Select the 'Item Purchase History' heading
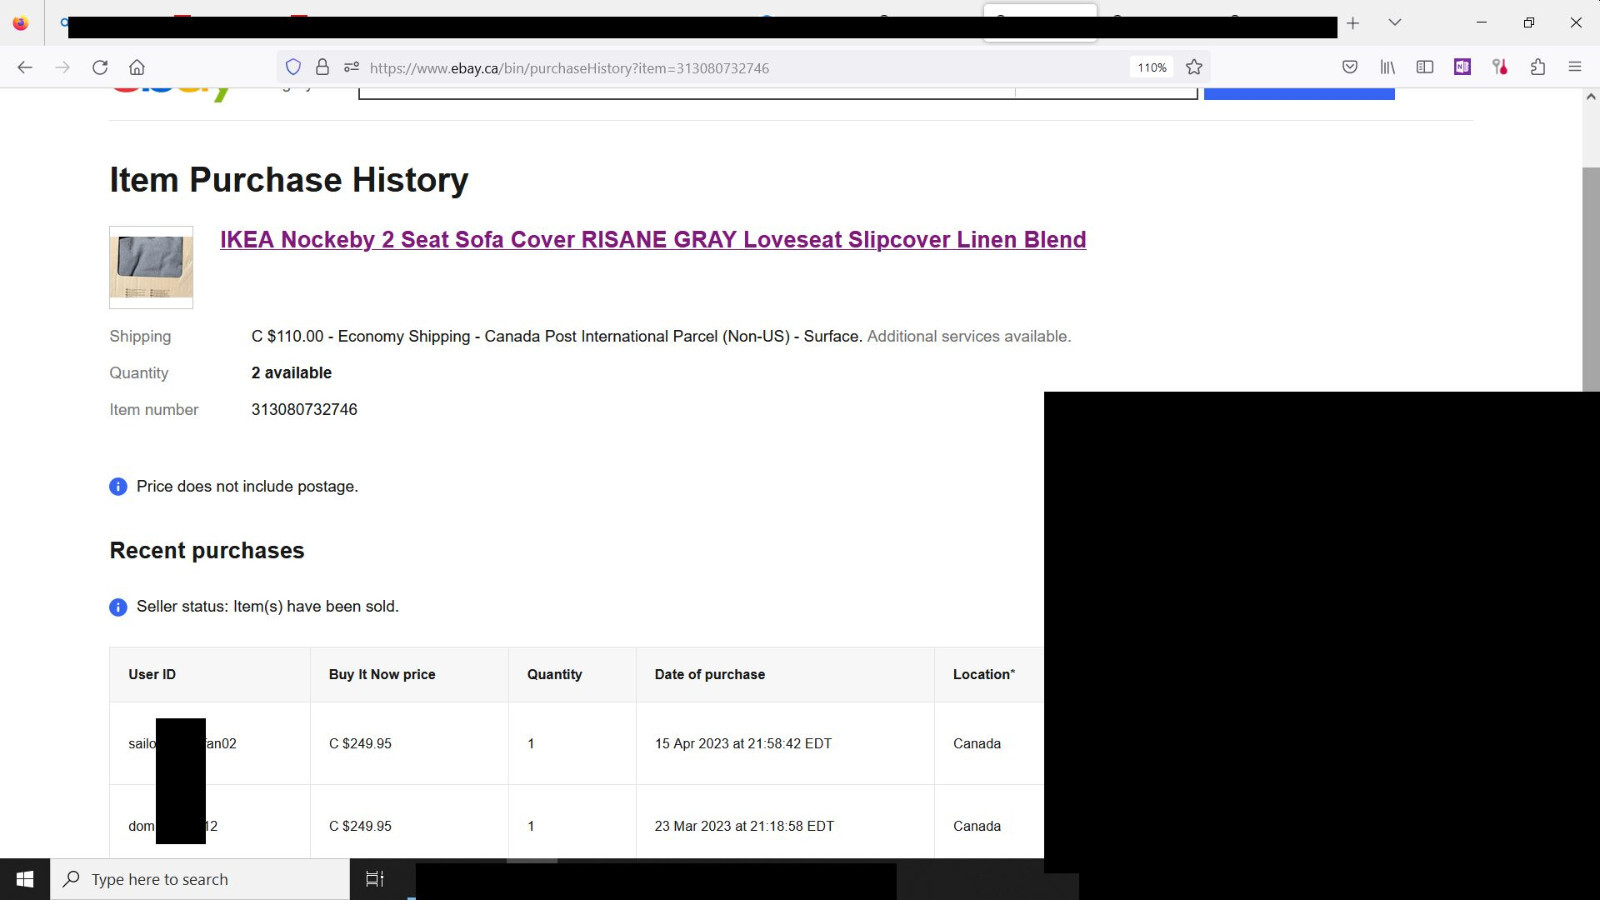 point(289,180)
